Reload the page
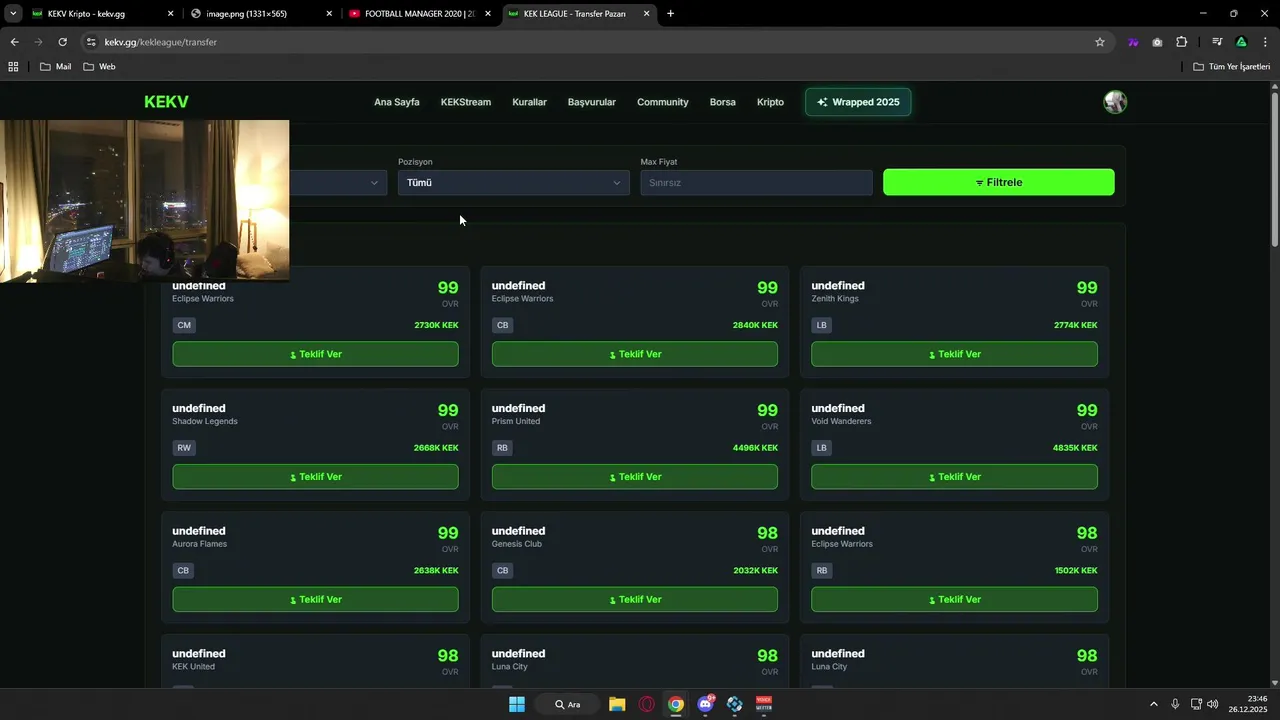This screenshot has width=1280, height=720. pos(62,42)
